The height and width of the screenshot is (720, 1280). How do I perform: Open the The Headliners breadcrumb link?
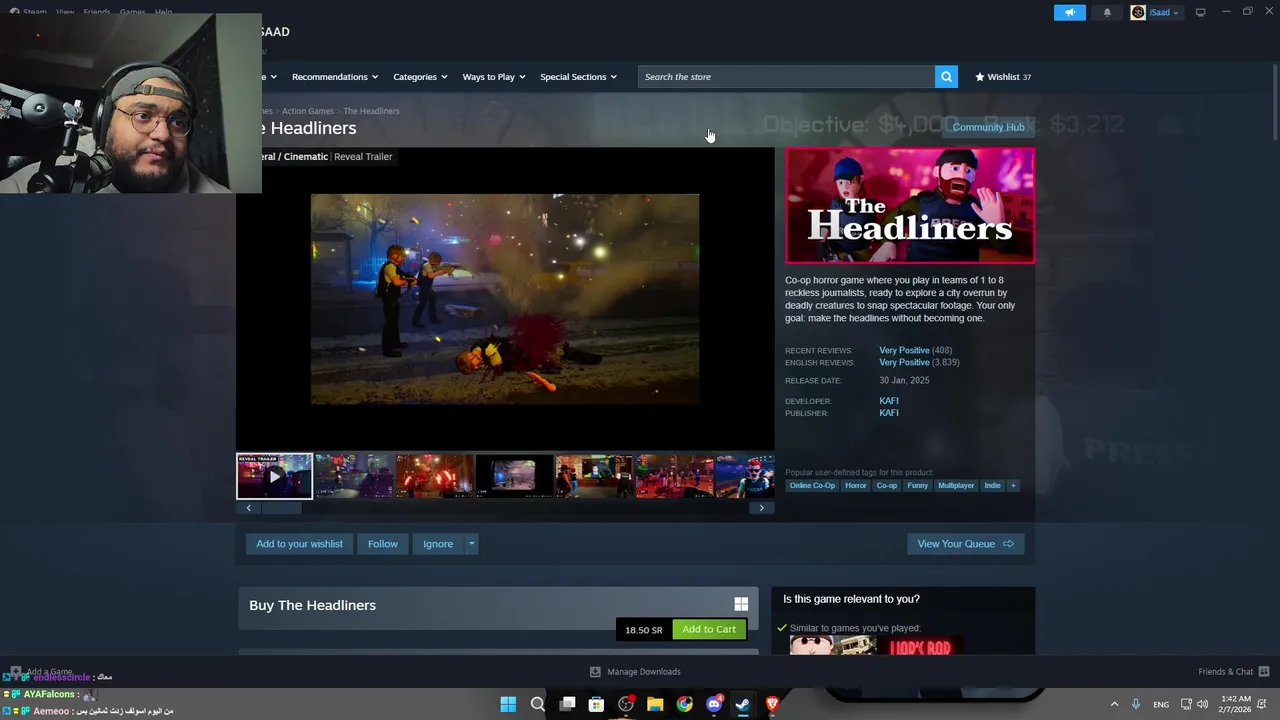[371, 111]
